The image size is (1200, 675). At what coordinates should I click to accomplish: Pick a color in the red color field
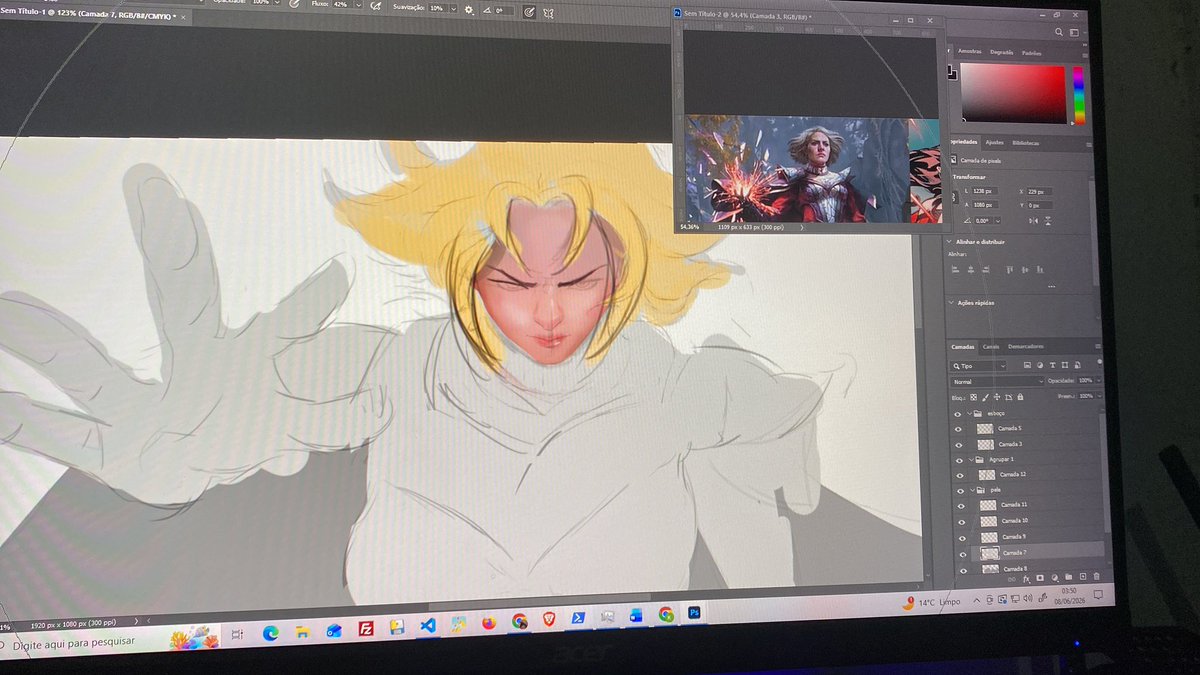(x=1013, y=94)
